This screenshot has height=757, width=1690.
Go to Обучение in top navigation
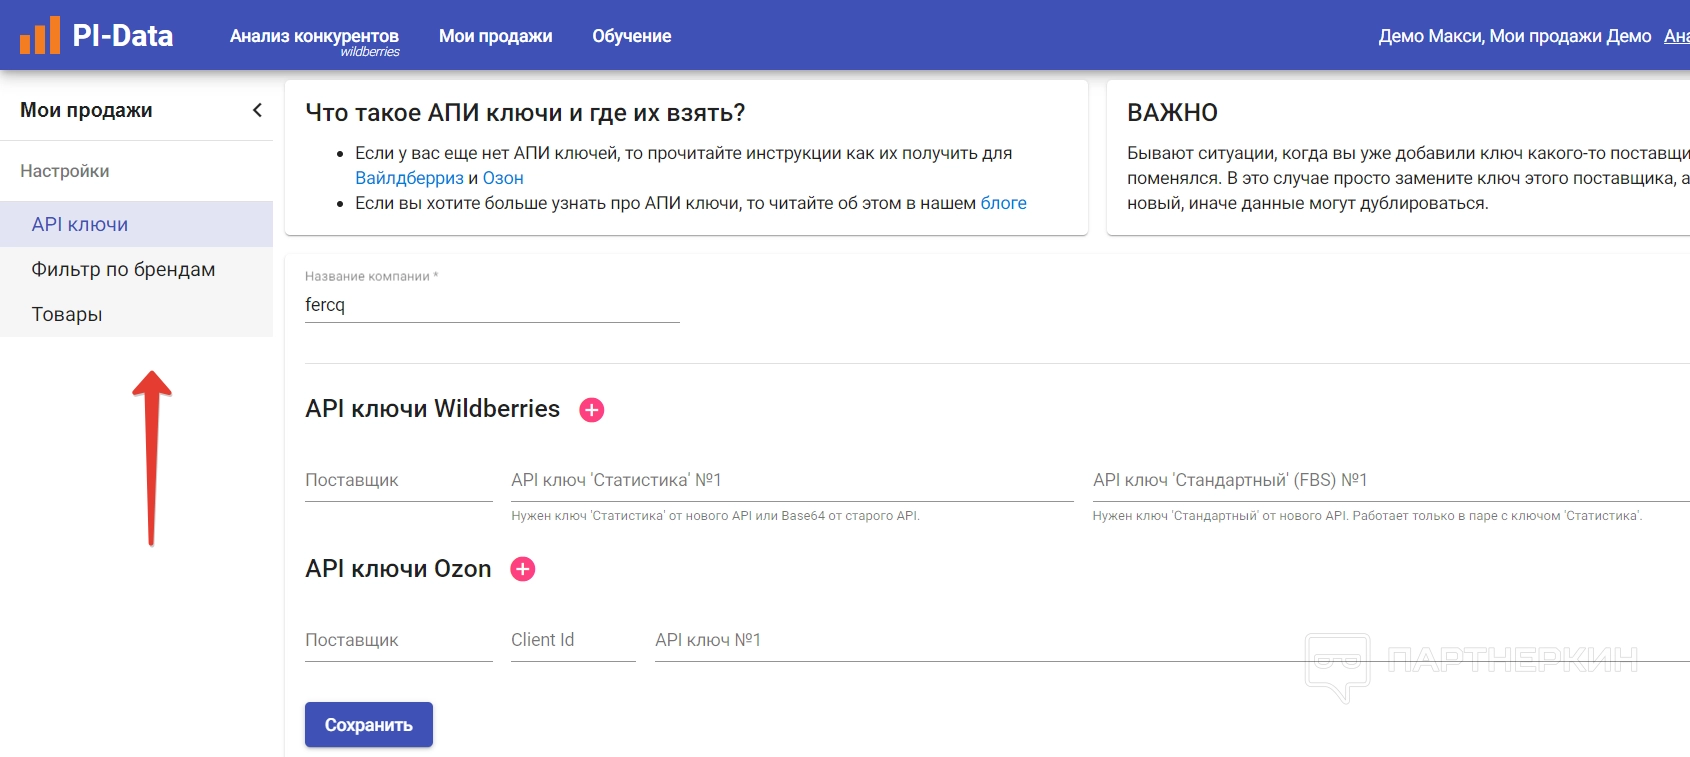(631, 36)
